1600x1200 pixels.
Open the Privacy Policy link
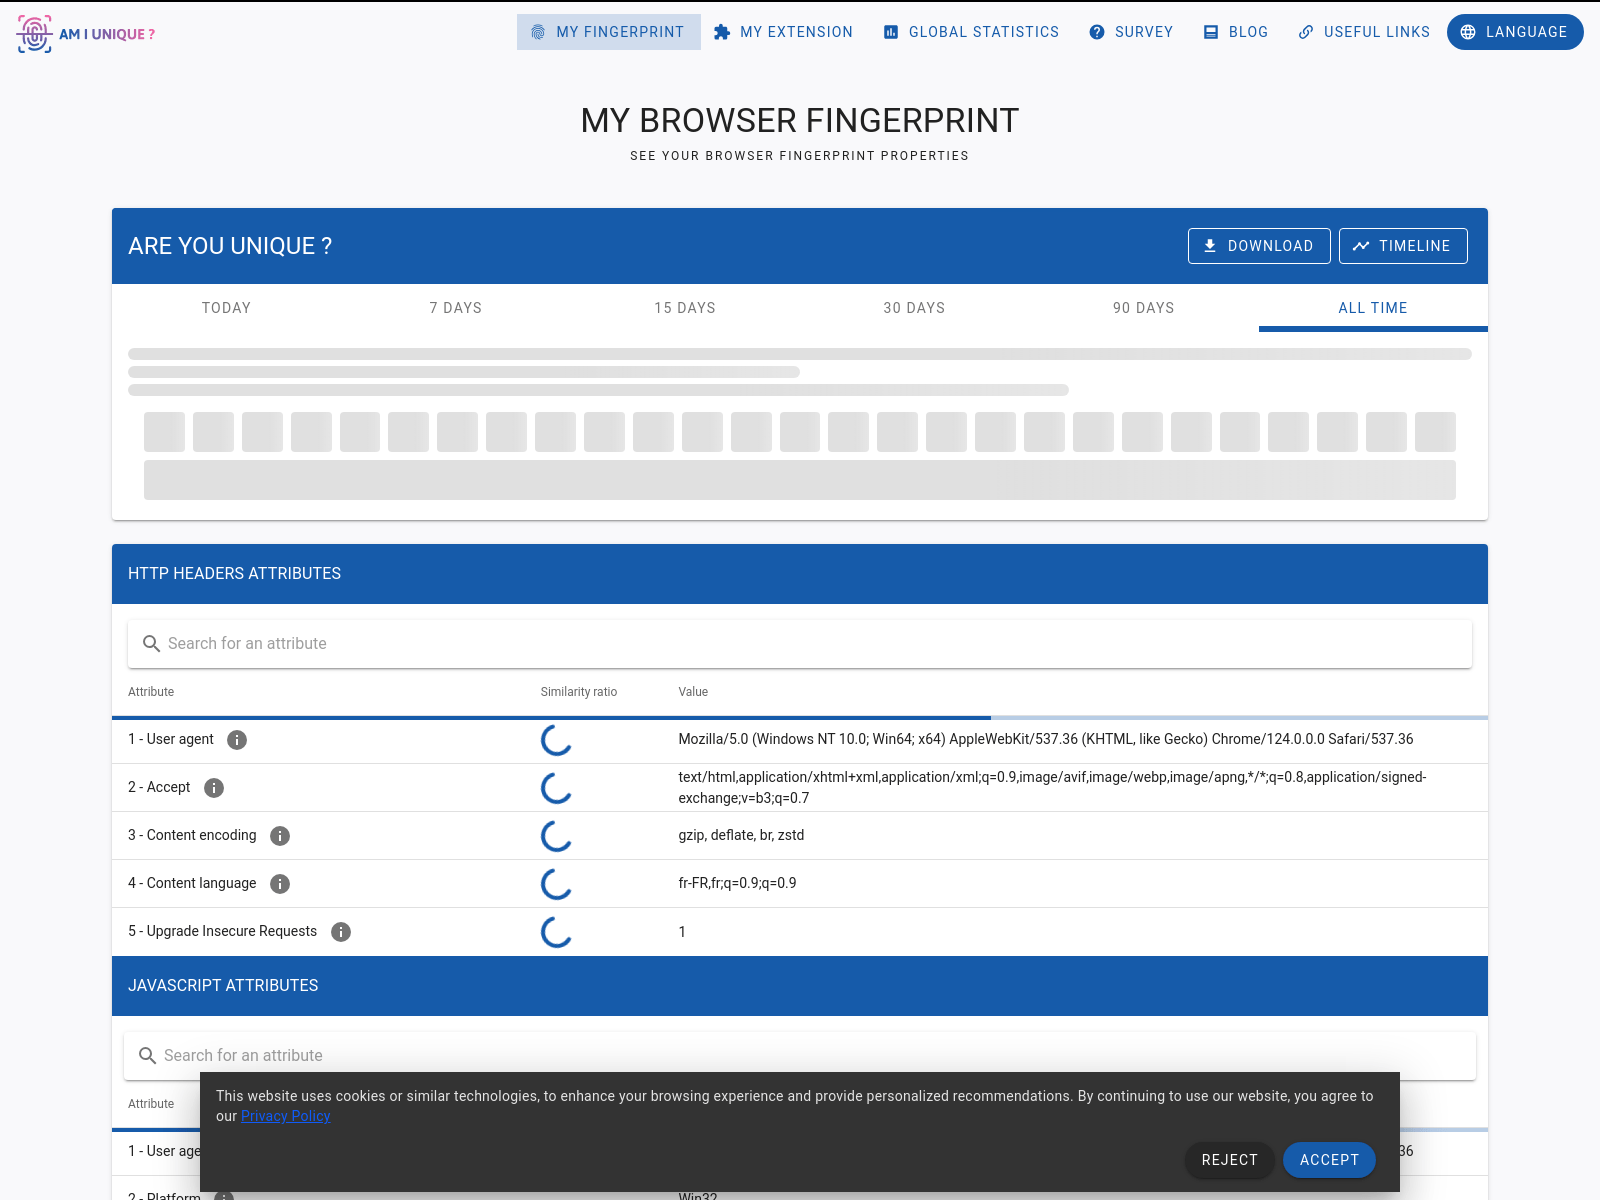pyautogui.click(x=285, y=1116)
